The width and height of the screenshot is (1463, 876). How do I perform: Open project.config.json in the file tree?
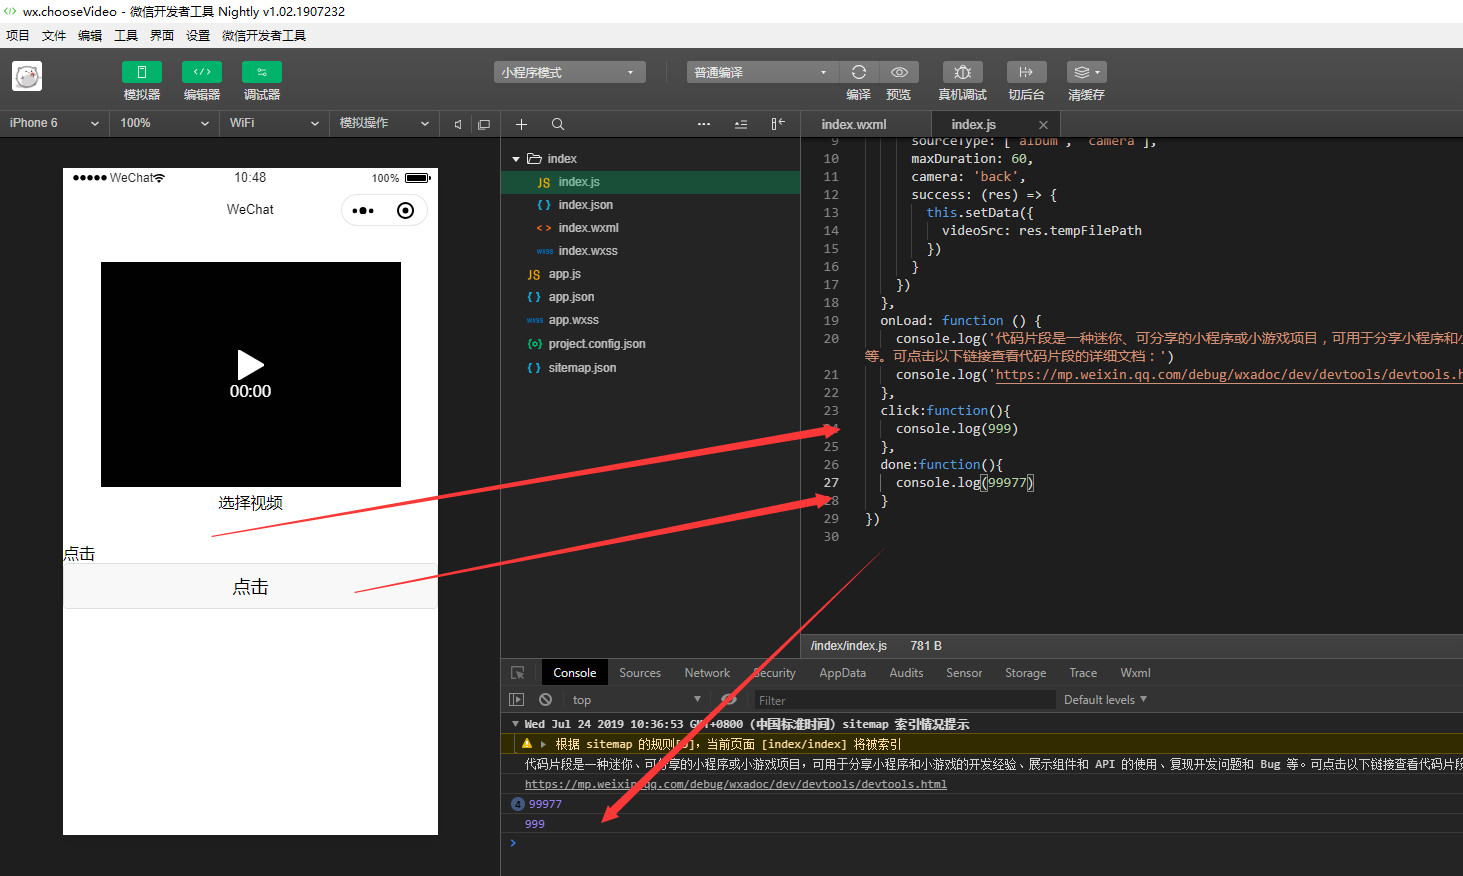pyautogui.click(x=650, y=344)
